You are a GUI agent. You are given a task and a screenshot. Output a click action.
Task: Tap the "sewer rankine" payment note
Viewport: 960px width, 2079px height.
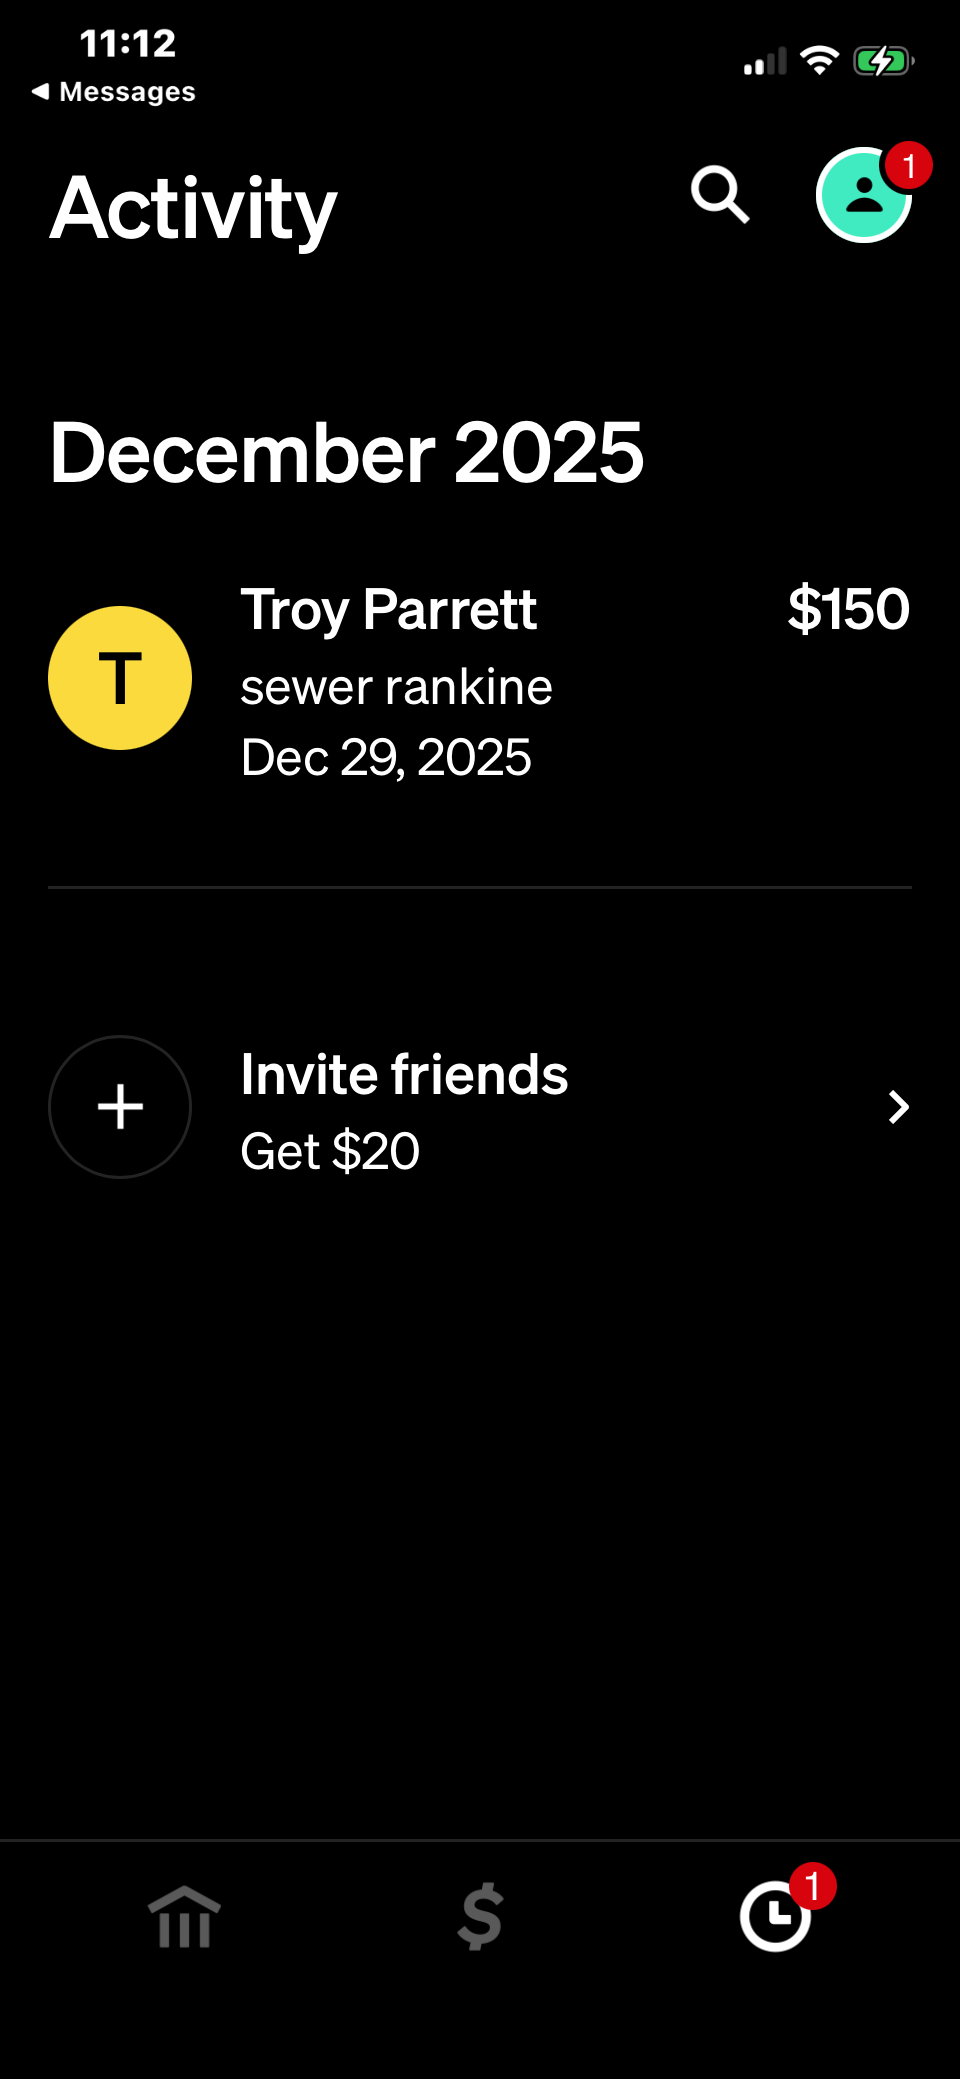tap(396, 688)
